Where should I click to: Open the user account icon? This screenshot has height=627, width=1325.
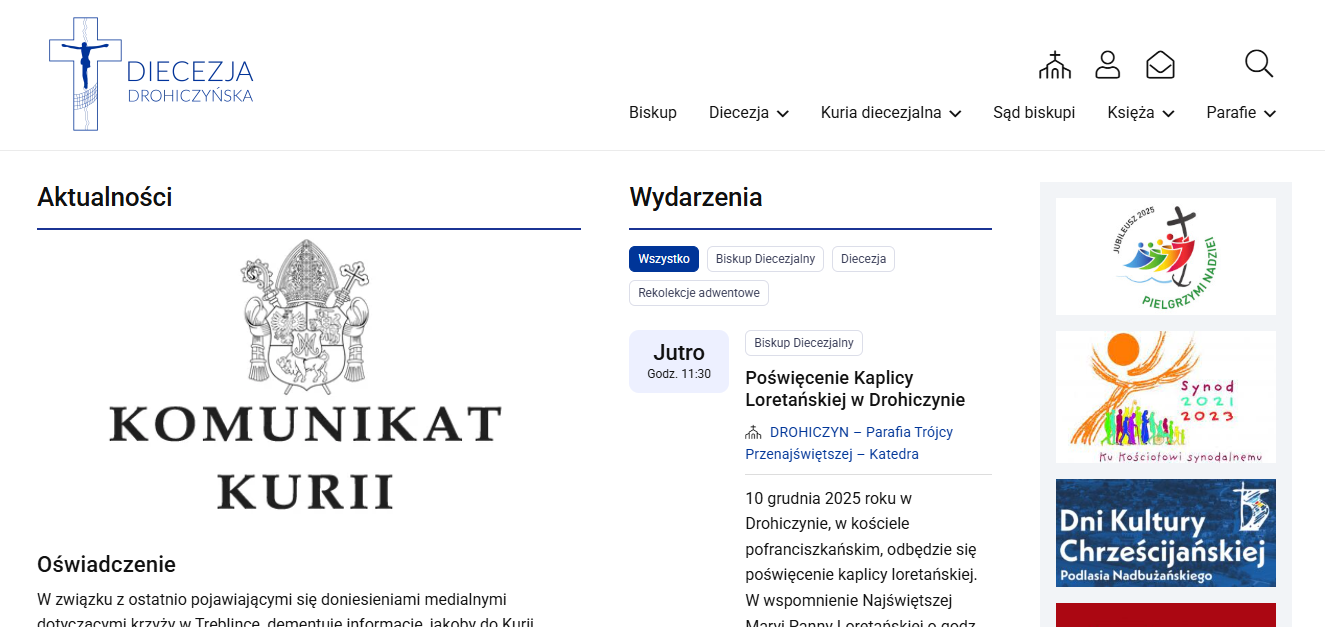tap(1108, 65)
